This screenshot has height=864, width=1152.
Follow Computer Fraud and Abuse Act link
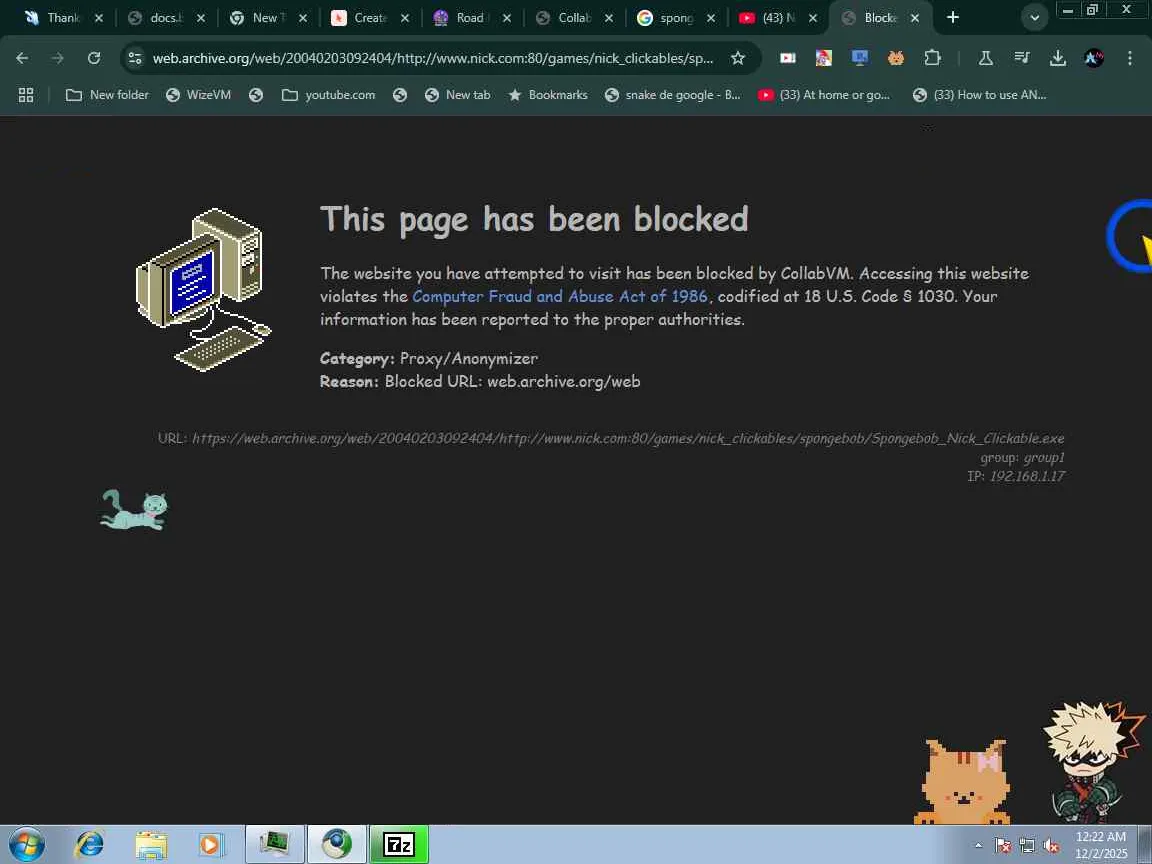(x=560, y=296)
